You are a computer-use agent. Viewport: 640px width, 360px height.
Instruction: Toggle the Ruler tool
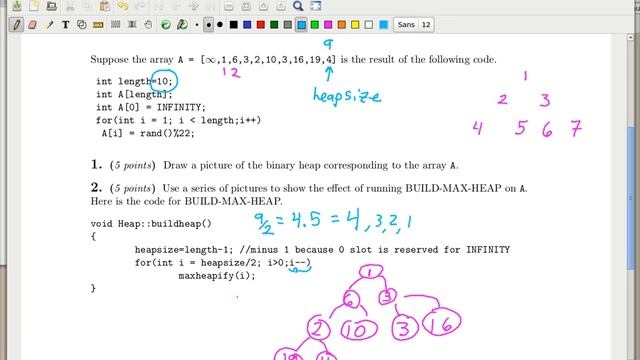tap(98, 25)
